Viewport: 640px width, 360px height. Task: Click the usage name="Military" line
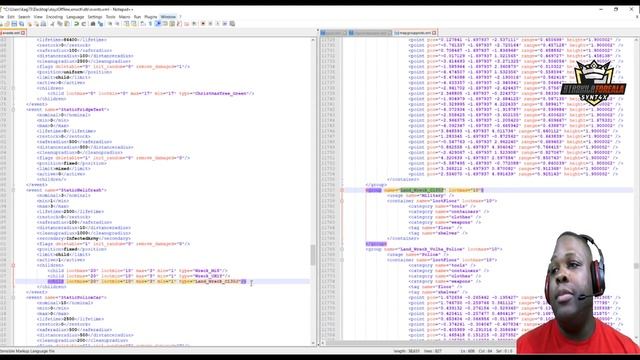click(419, 196)
